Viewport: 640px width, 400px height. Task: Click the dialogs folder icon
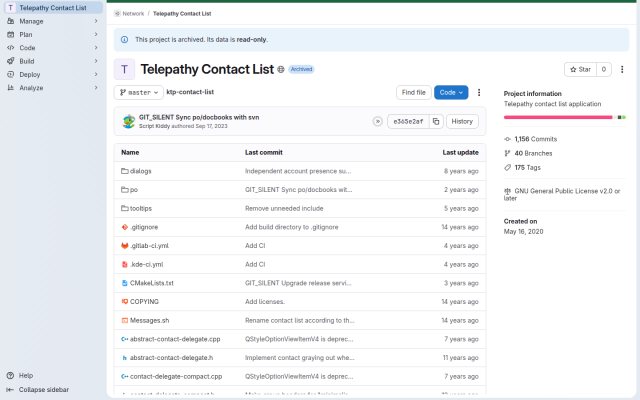(124, 171)
